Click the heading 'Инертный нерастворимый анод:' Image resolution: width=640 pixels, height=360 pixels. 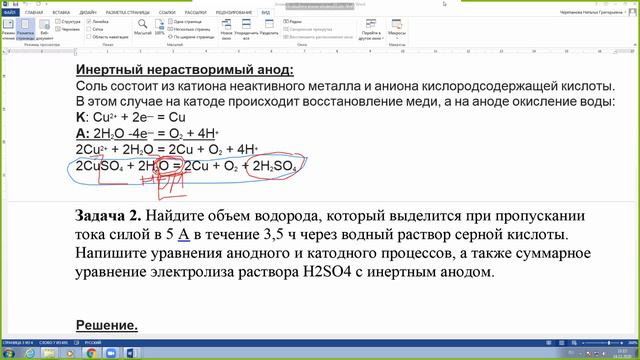[184, 70]
